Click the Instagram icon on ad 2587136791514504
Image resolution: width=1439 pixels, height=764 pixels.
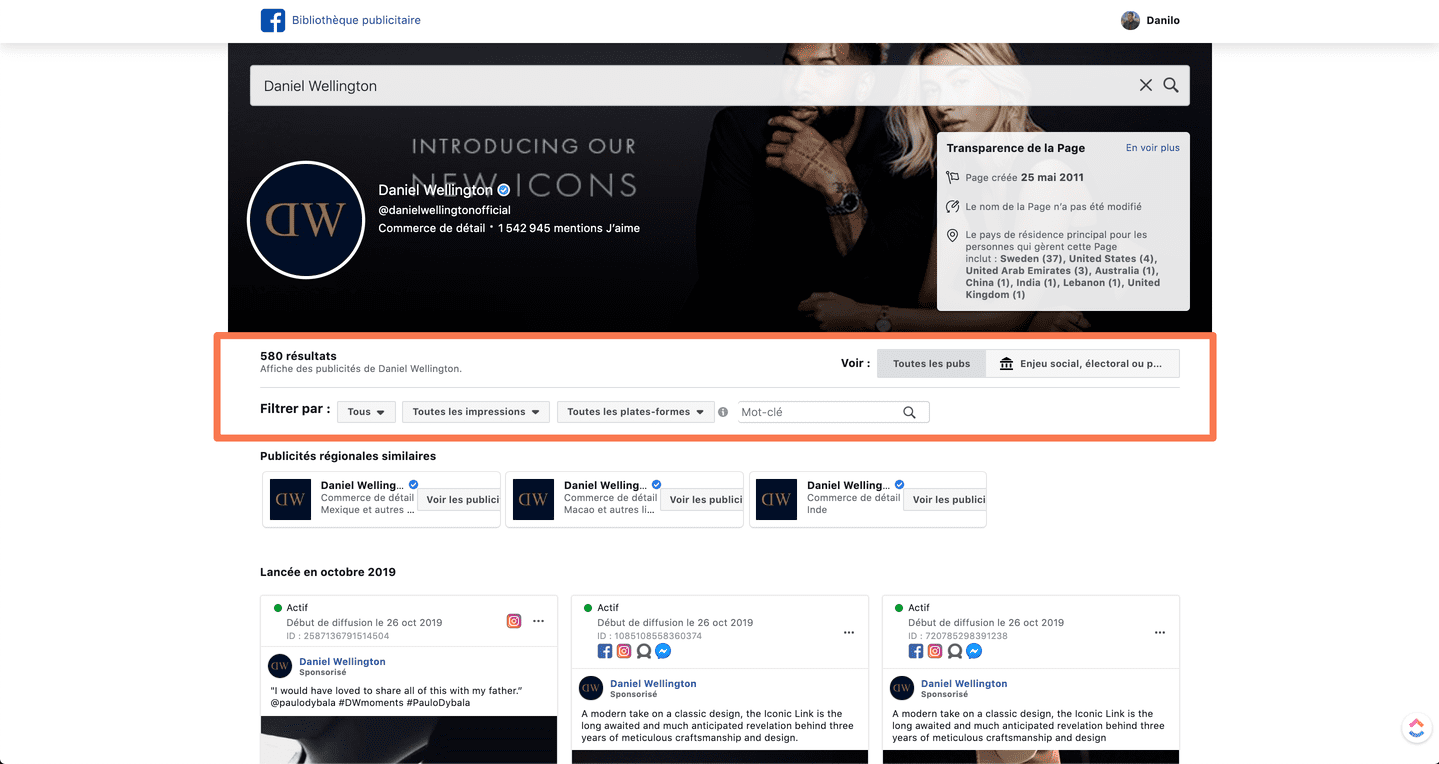point(514,621)
